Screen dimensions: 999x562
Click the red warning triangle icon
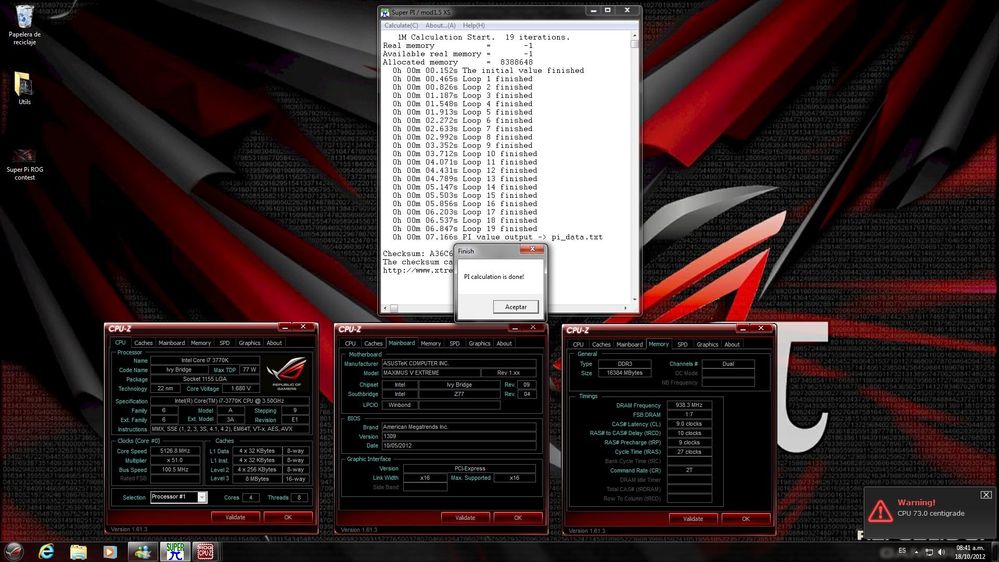click(880, 510)
